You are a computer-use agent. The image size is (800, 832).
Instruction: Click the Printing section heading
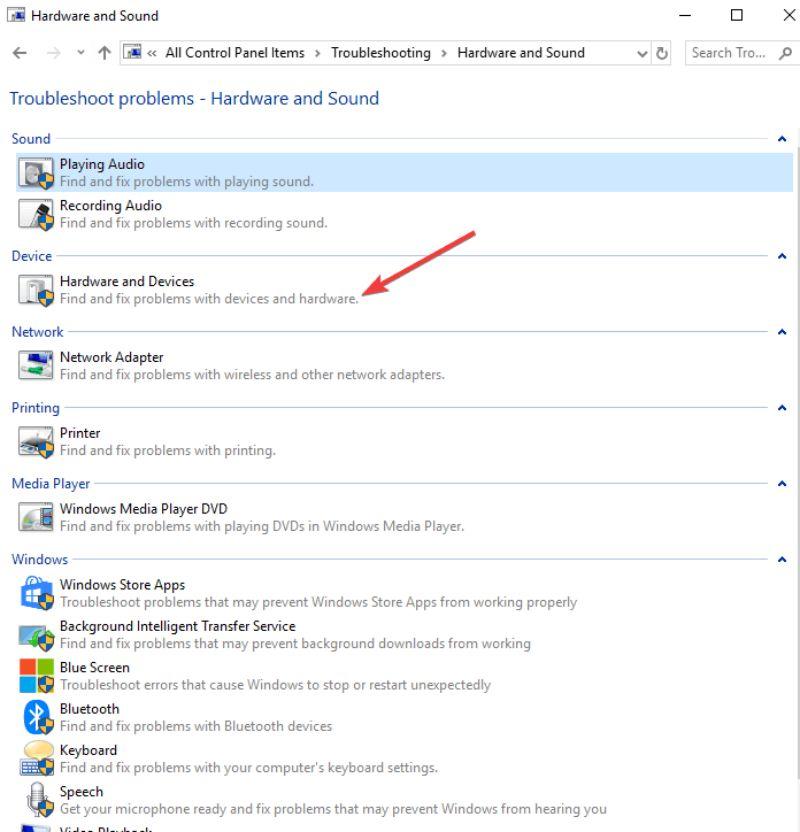point(35,408)
